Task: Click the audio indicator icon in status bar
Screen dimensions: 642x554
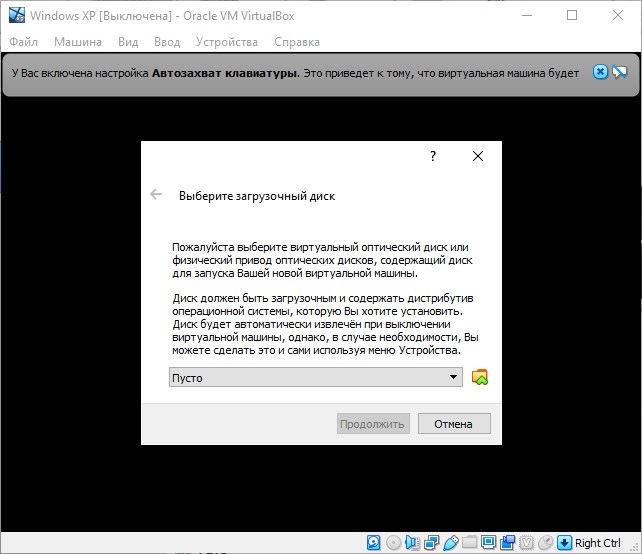Action: (x=413, y=543)
